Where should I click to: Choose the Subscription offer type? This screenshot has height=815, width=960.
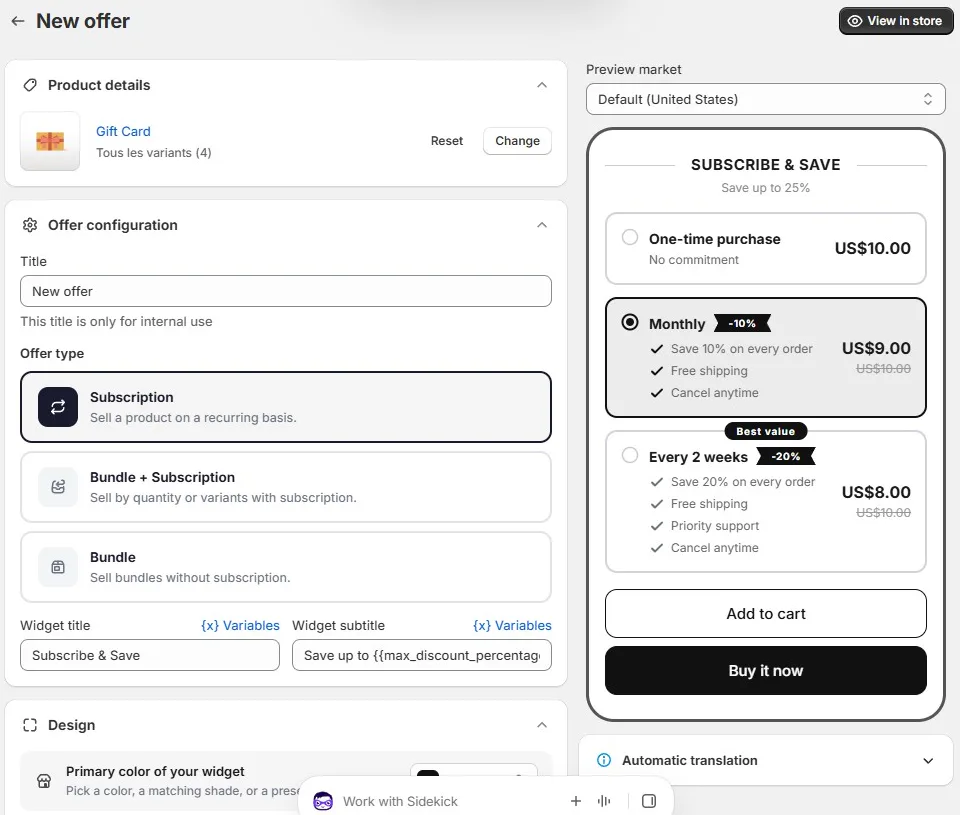click(286, 407)
